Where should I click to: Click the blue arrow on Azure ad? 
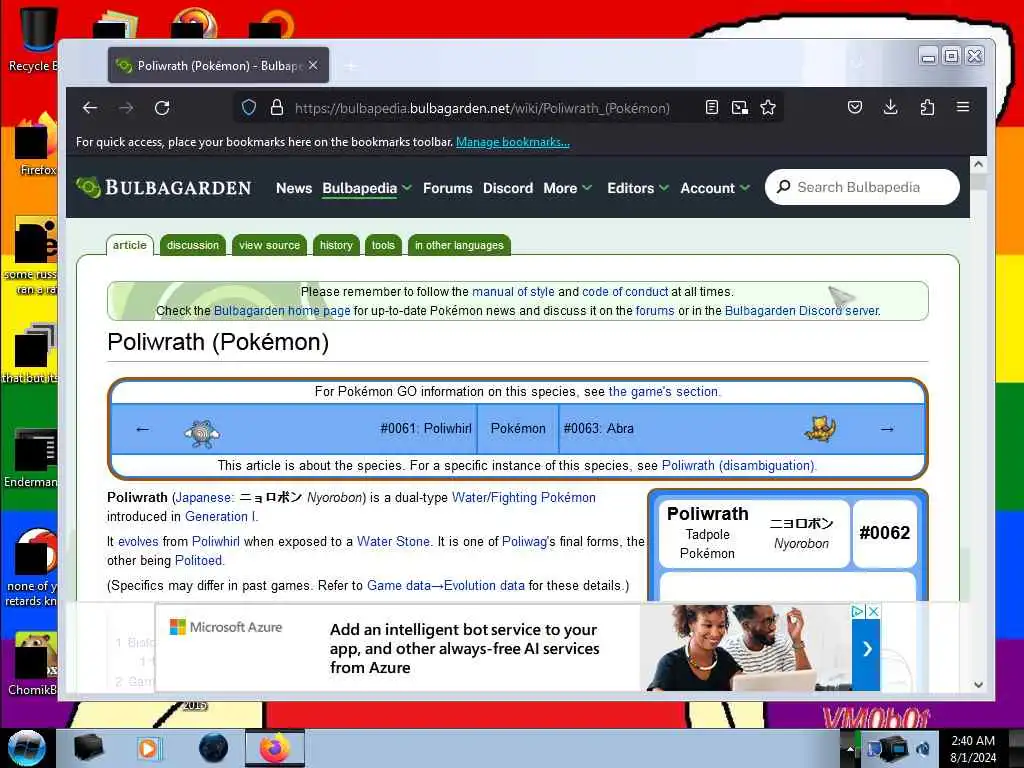click(x=867, y=648)
